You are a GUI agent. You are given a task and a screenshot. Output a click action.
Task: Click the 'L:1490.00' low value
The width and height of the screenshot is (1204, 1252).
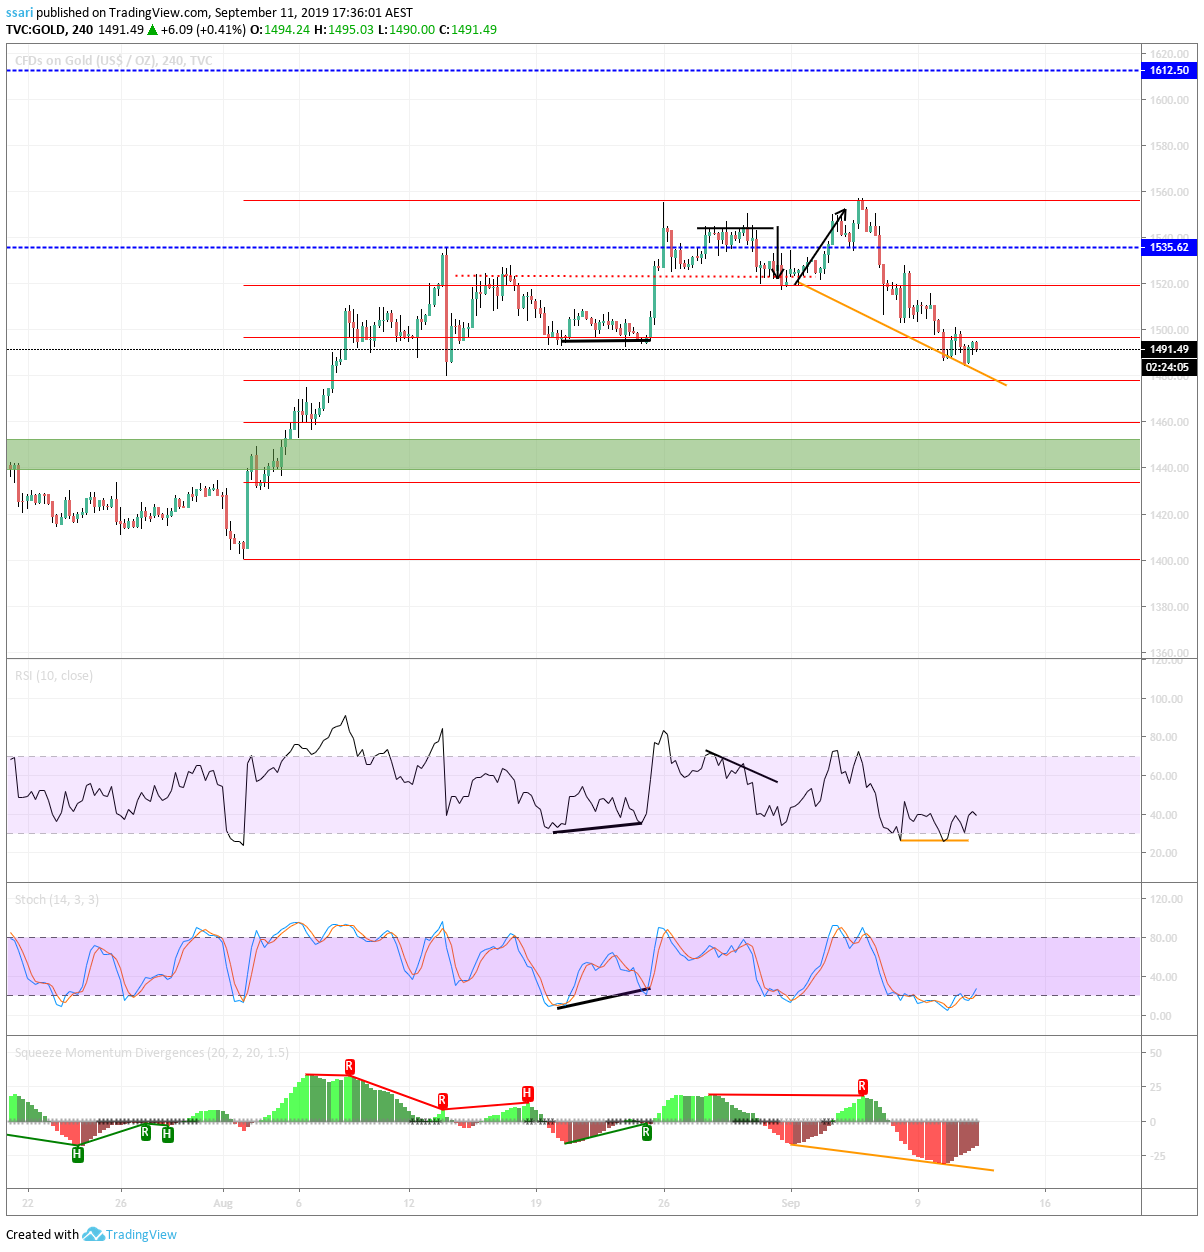click(406, 30)
